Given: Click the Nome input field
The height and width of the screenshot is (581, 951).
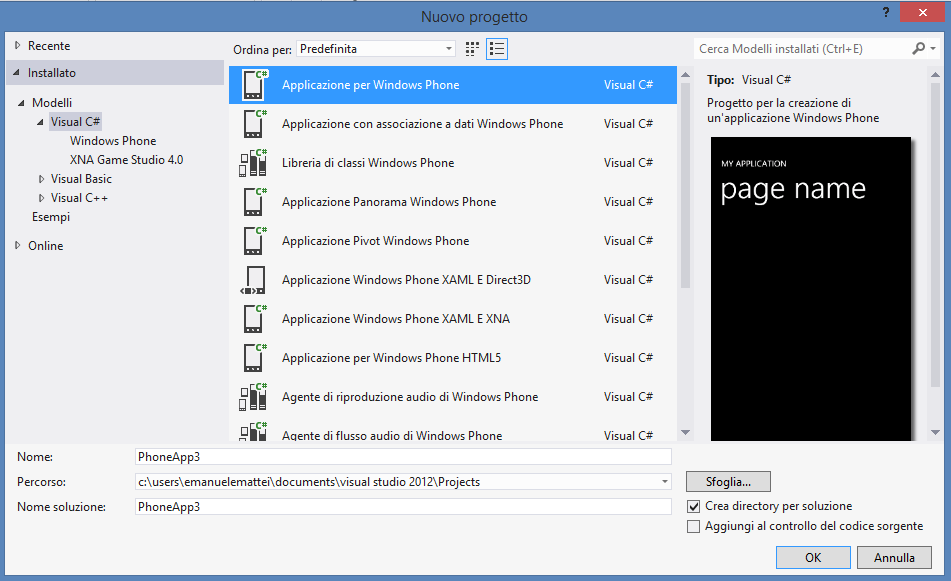Looking at the screenshot, I should [x=403, y=457].
